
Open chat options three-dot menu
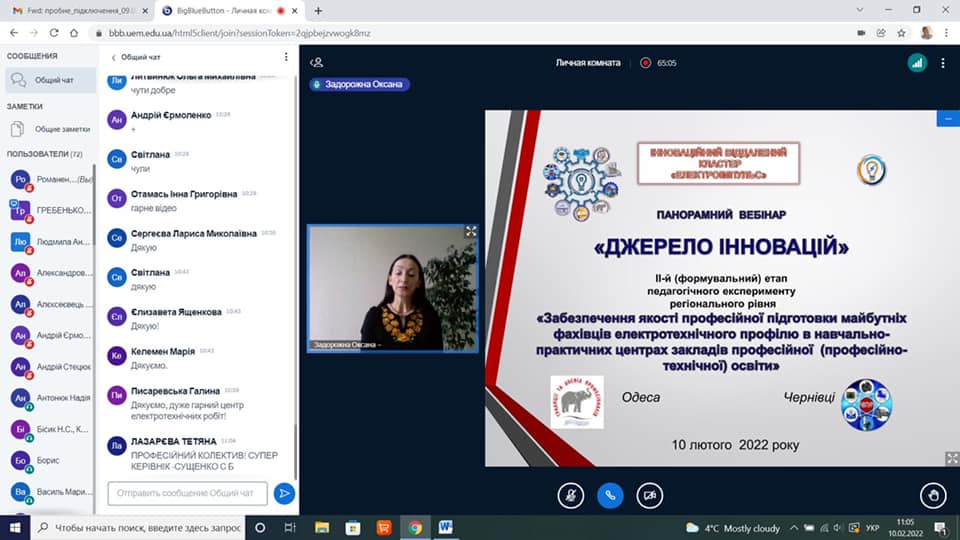[286, 57]
